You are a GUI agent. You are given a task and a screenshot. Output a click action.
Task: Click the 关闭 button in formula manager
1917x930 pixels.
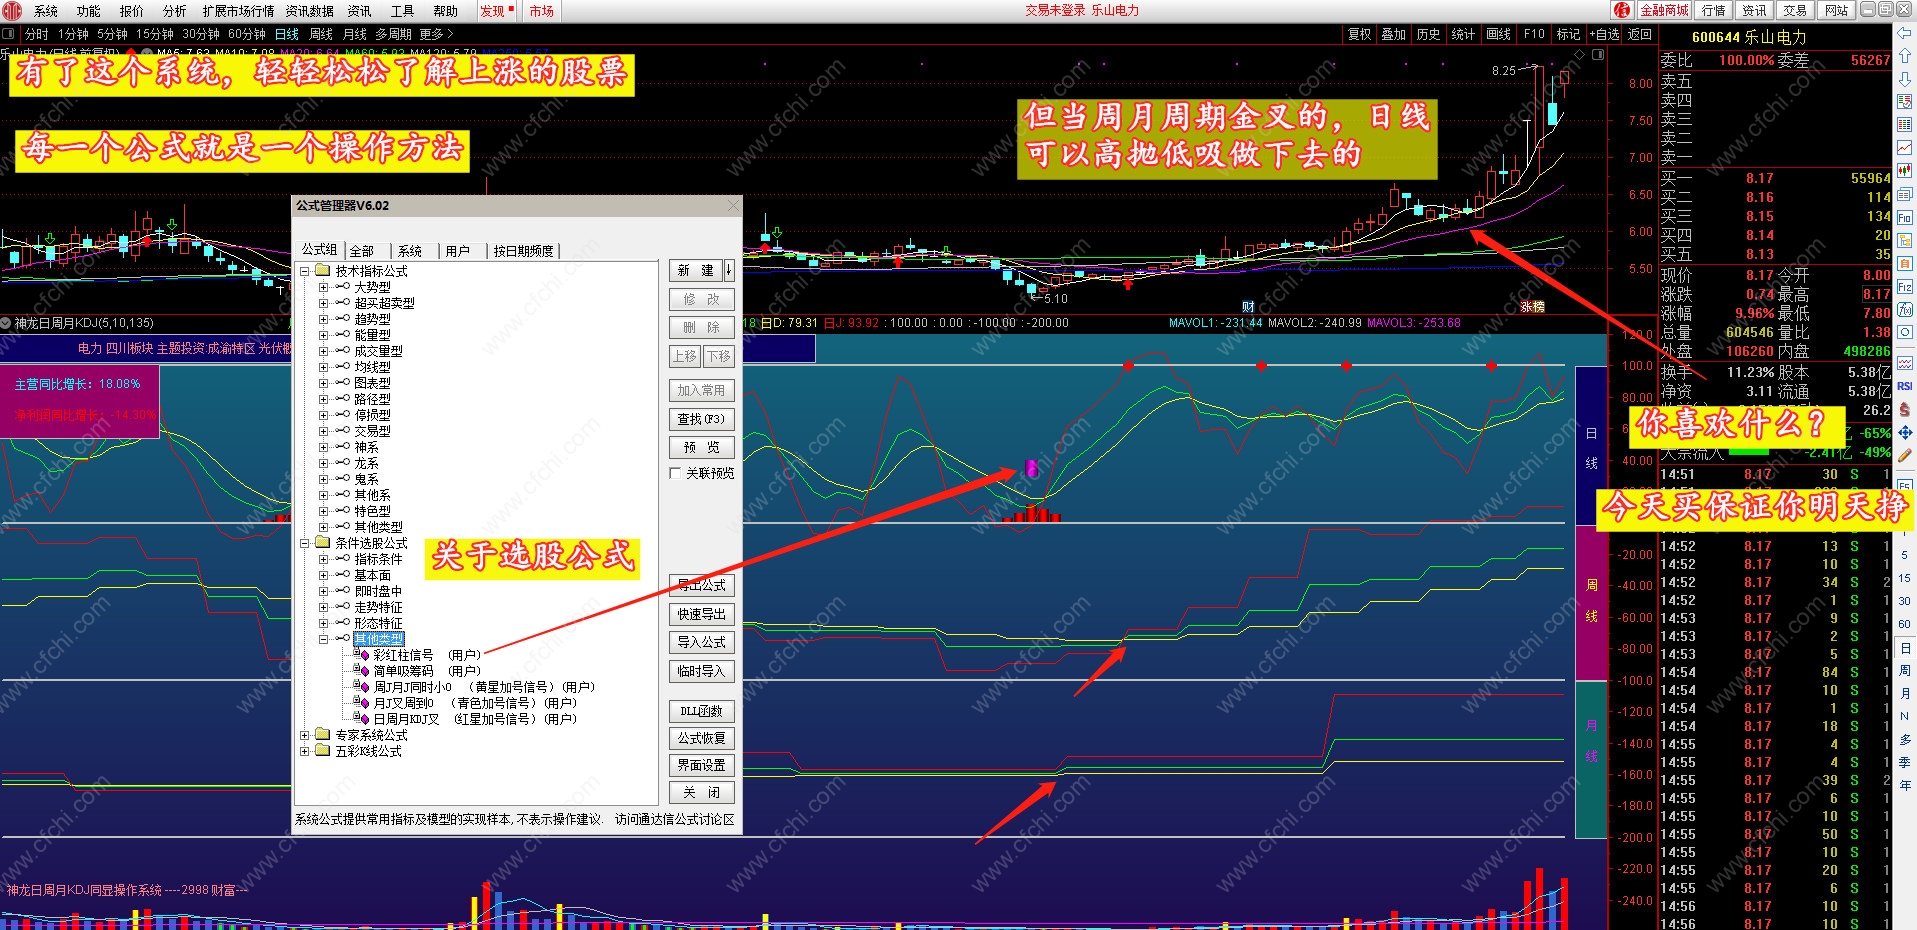[702, 792]
